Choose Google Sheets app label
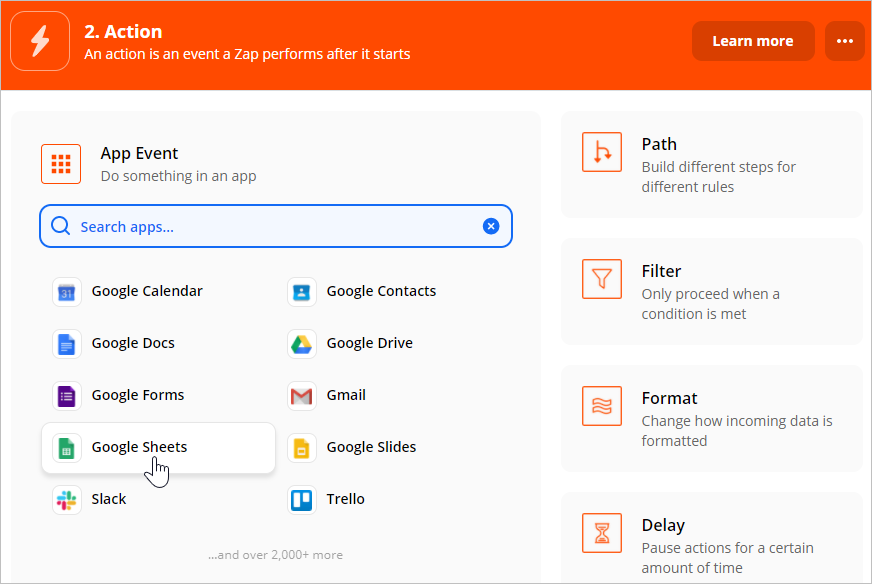This screenshot has height=584, width=872. click(140, 447)
